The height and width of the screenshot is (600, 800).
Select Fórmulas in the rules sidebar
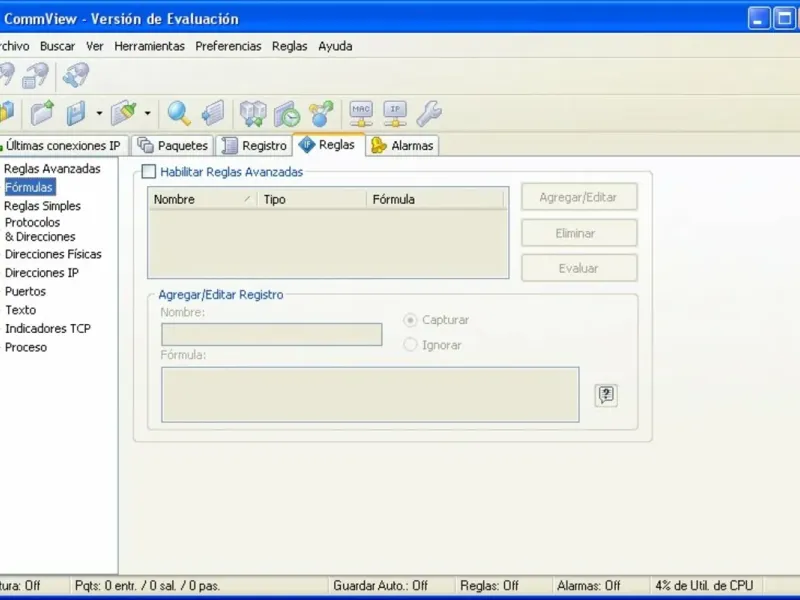[x=29, y=187]
